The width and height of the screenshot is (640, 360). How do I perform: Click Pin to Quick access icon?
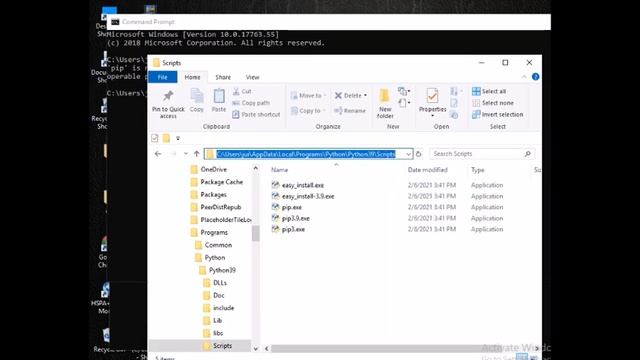click(168, 96)
